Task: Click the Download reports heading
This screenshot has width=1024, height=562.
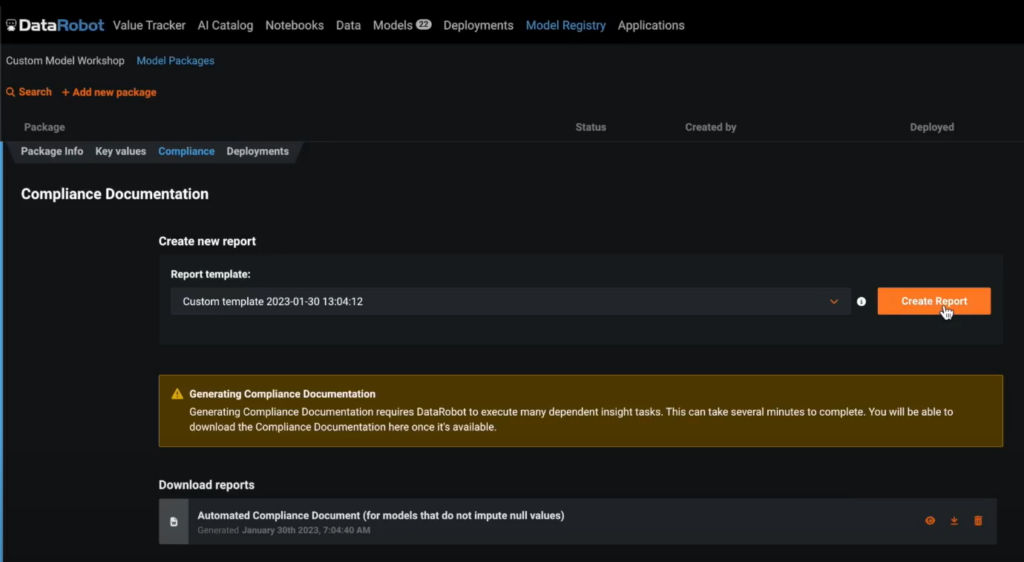Action: [x=206, y=485]
